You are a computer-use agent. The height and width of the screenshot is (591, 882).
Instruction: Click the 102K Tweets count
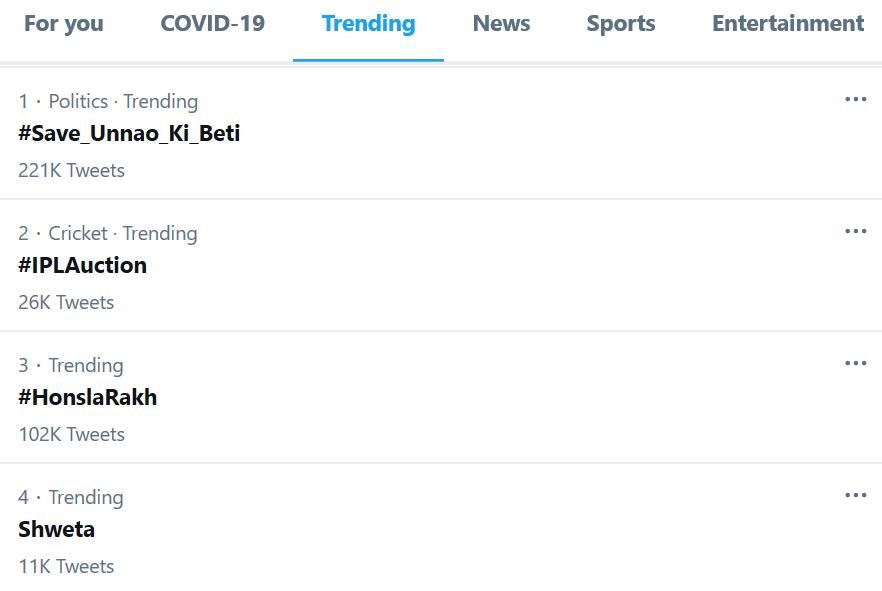[71, 435]
